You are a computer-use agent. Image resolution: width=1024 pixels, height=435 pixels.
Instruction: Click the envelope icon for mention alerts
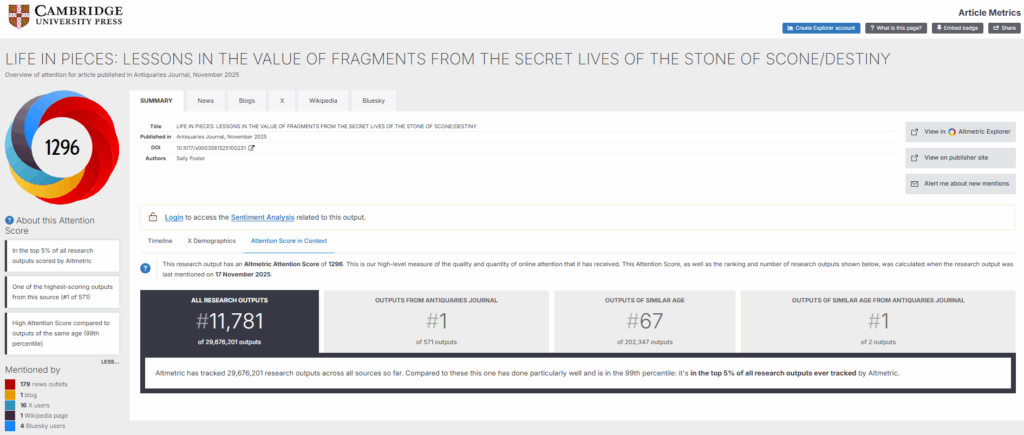coord(914,184)
